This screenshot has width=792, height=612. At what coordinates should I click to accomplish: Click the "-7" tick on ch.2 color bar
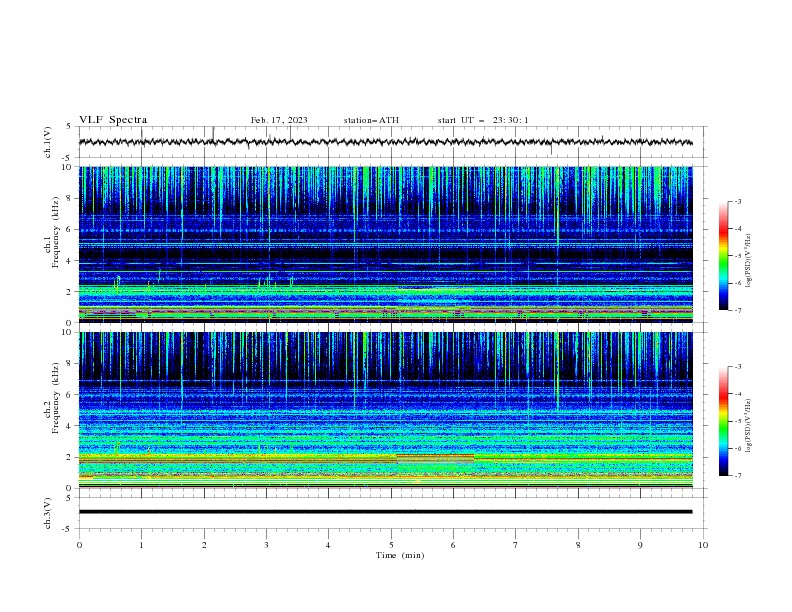pyautogui.click(x=737, y=476)
